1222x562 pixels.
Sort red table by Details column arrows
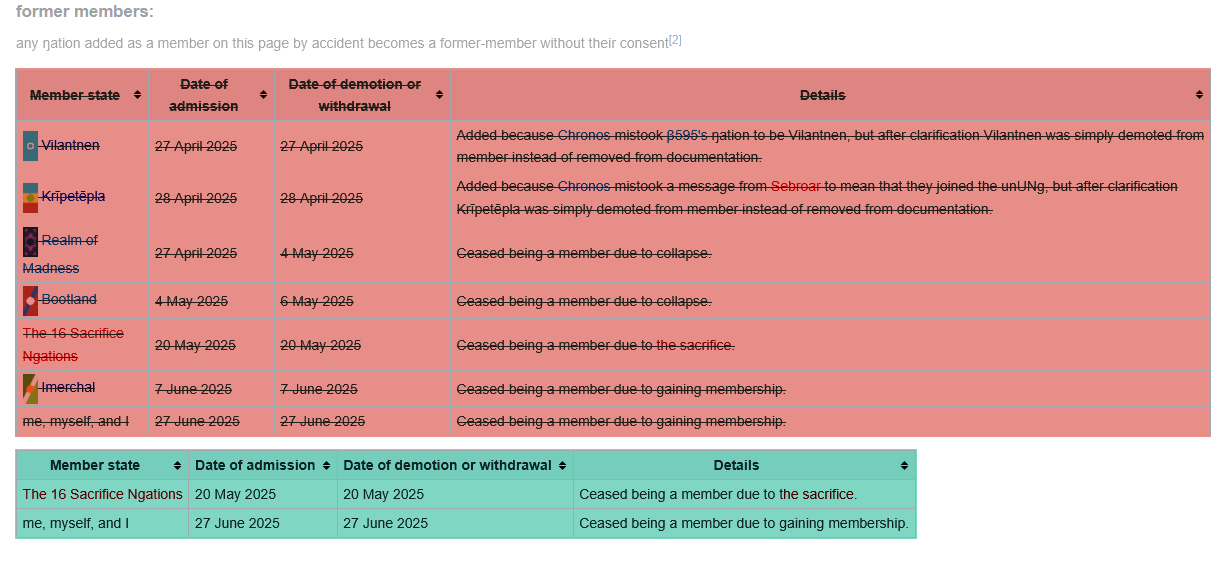1199,95
